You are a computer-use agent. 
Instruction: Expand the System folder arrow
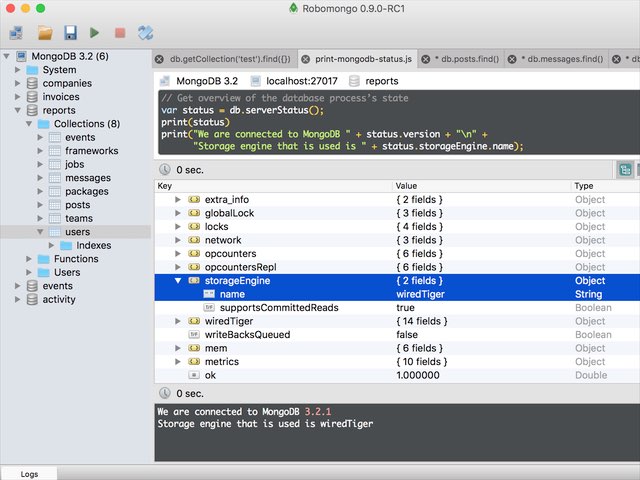pos(18,70)
